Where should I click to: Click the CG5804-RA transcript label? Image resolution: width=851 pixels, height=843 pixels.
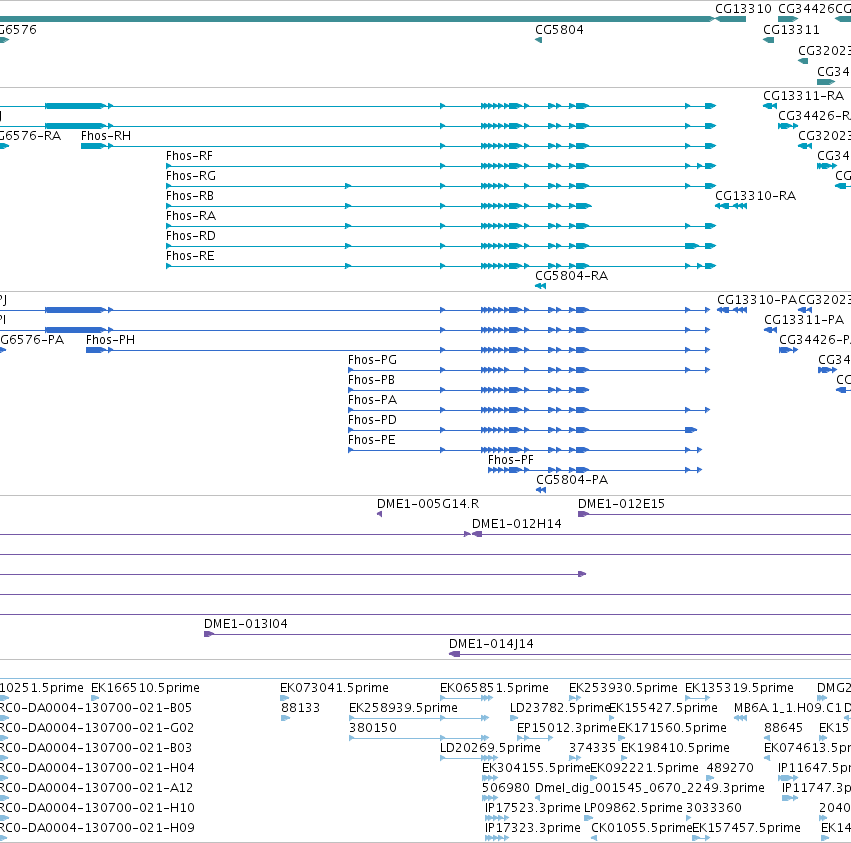(x=571, y=276)
